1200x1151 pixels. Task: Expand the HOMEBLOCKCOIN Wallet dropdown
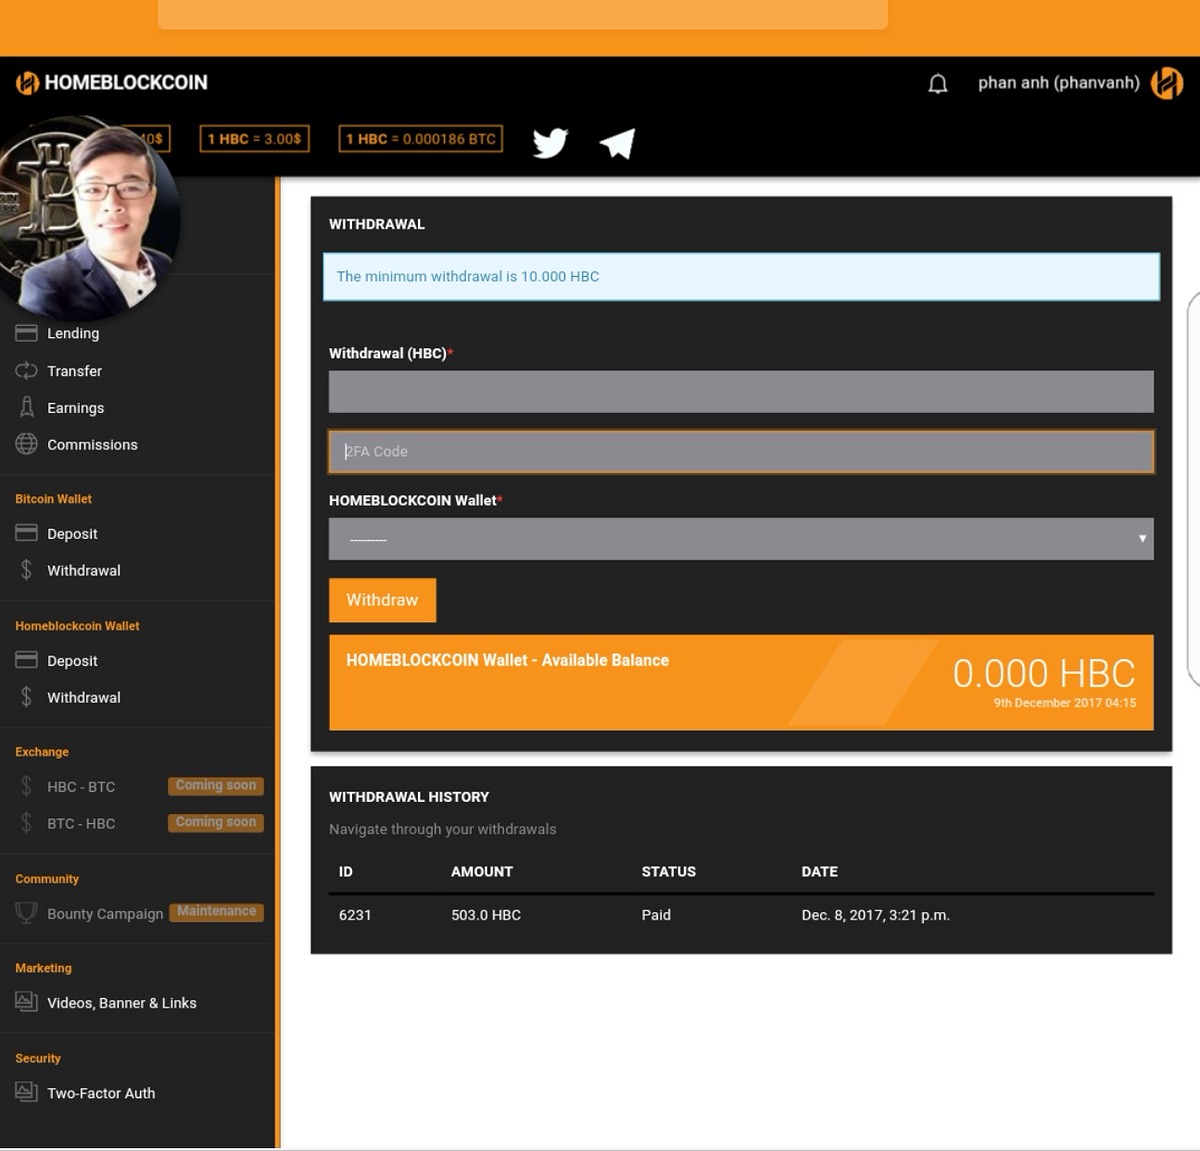(x=741, y=539)
